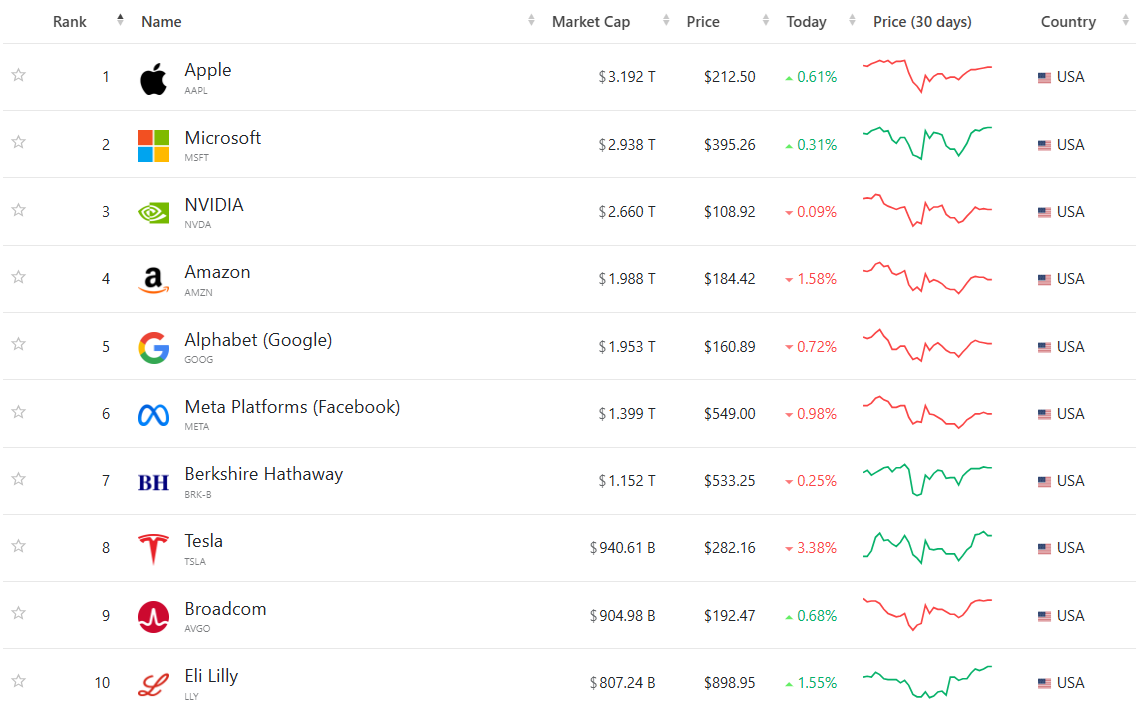Image resolution: width=1147 pixels, height=714 pixels.
Task: Sort by Price using the sort arrows
Action: 766,20
